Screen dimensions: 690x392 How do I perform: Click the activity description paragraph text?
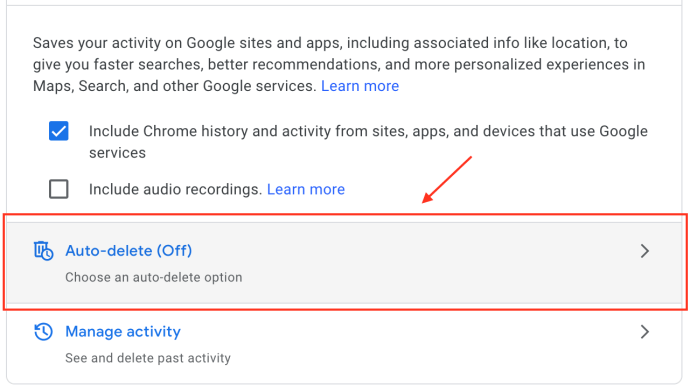(339, 64)
